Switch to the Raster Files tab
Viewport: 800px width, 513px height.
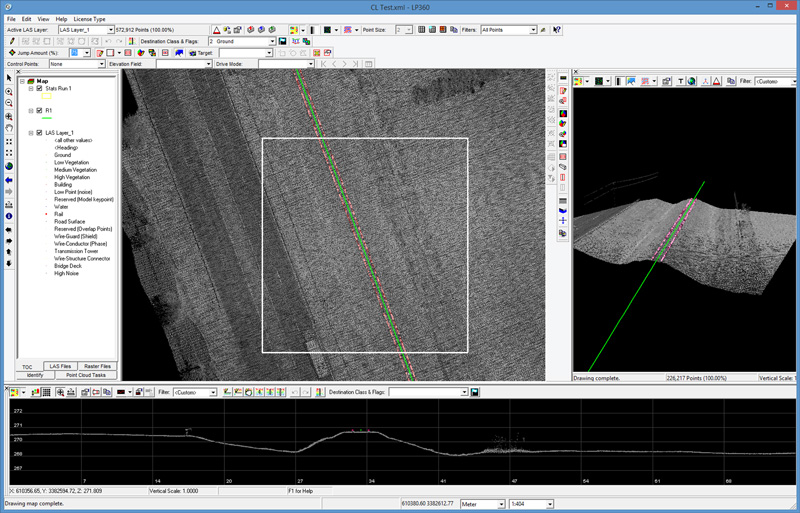97,366
